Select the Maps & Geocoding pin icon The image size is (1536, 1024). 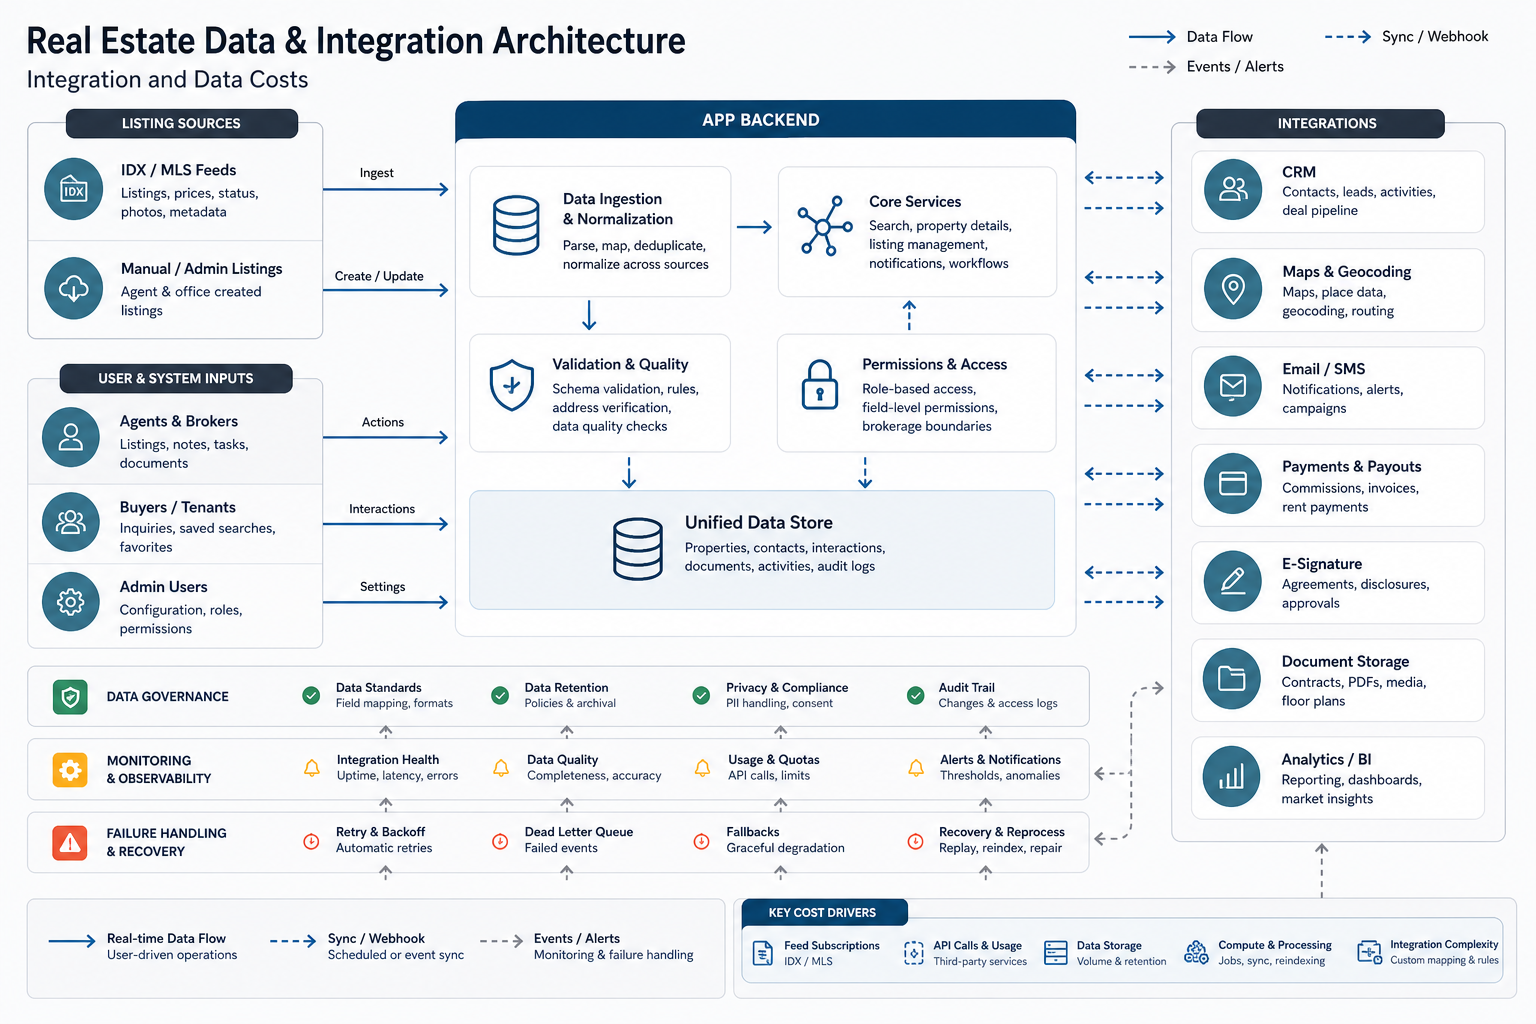pyautogui.click(x=1233, y=288)
